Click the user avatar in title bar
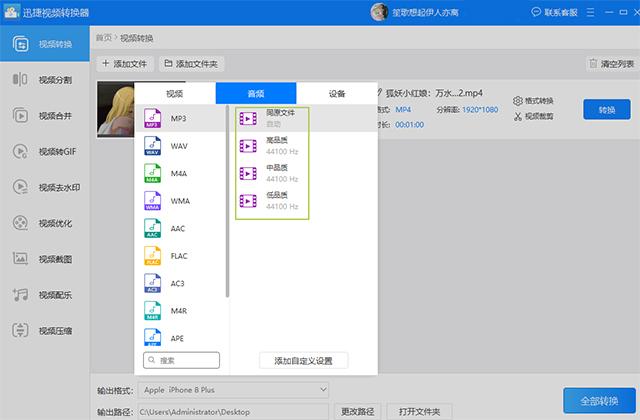This screenshot has height=420, width=640. (x=379, y=12)
